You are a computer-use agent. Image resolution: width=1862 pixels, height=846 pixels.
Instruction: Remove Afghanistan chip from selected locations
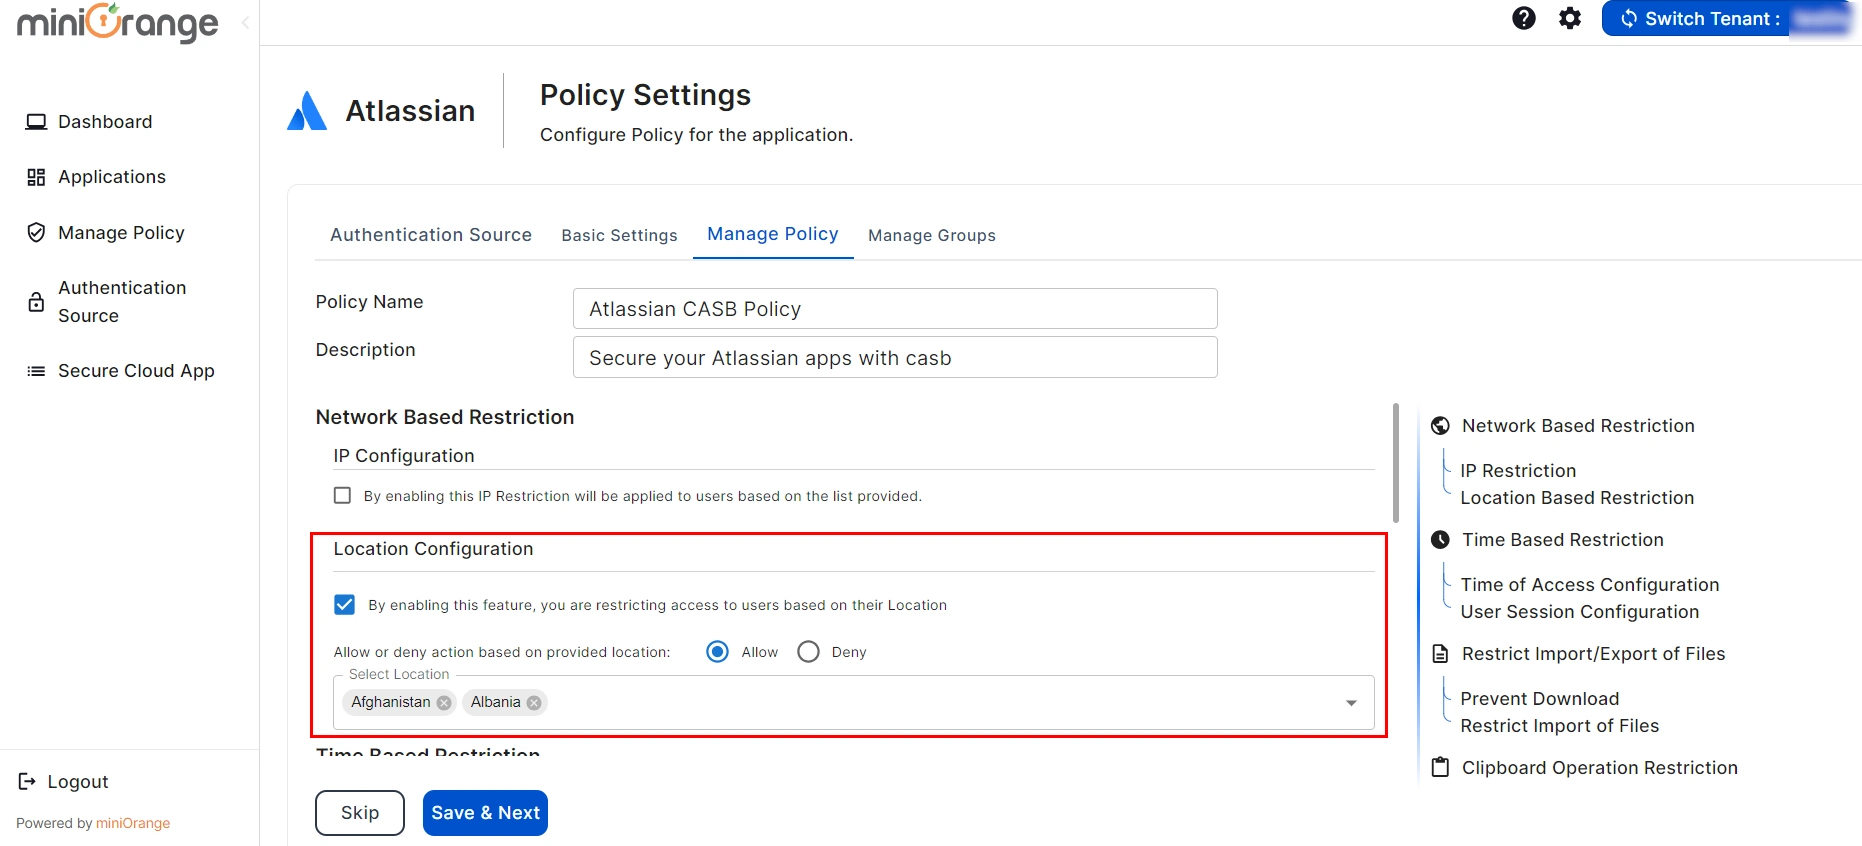444,703
